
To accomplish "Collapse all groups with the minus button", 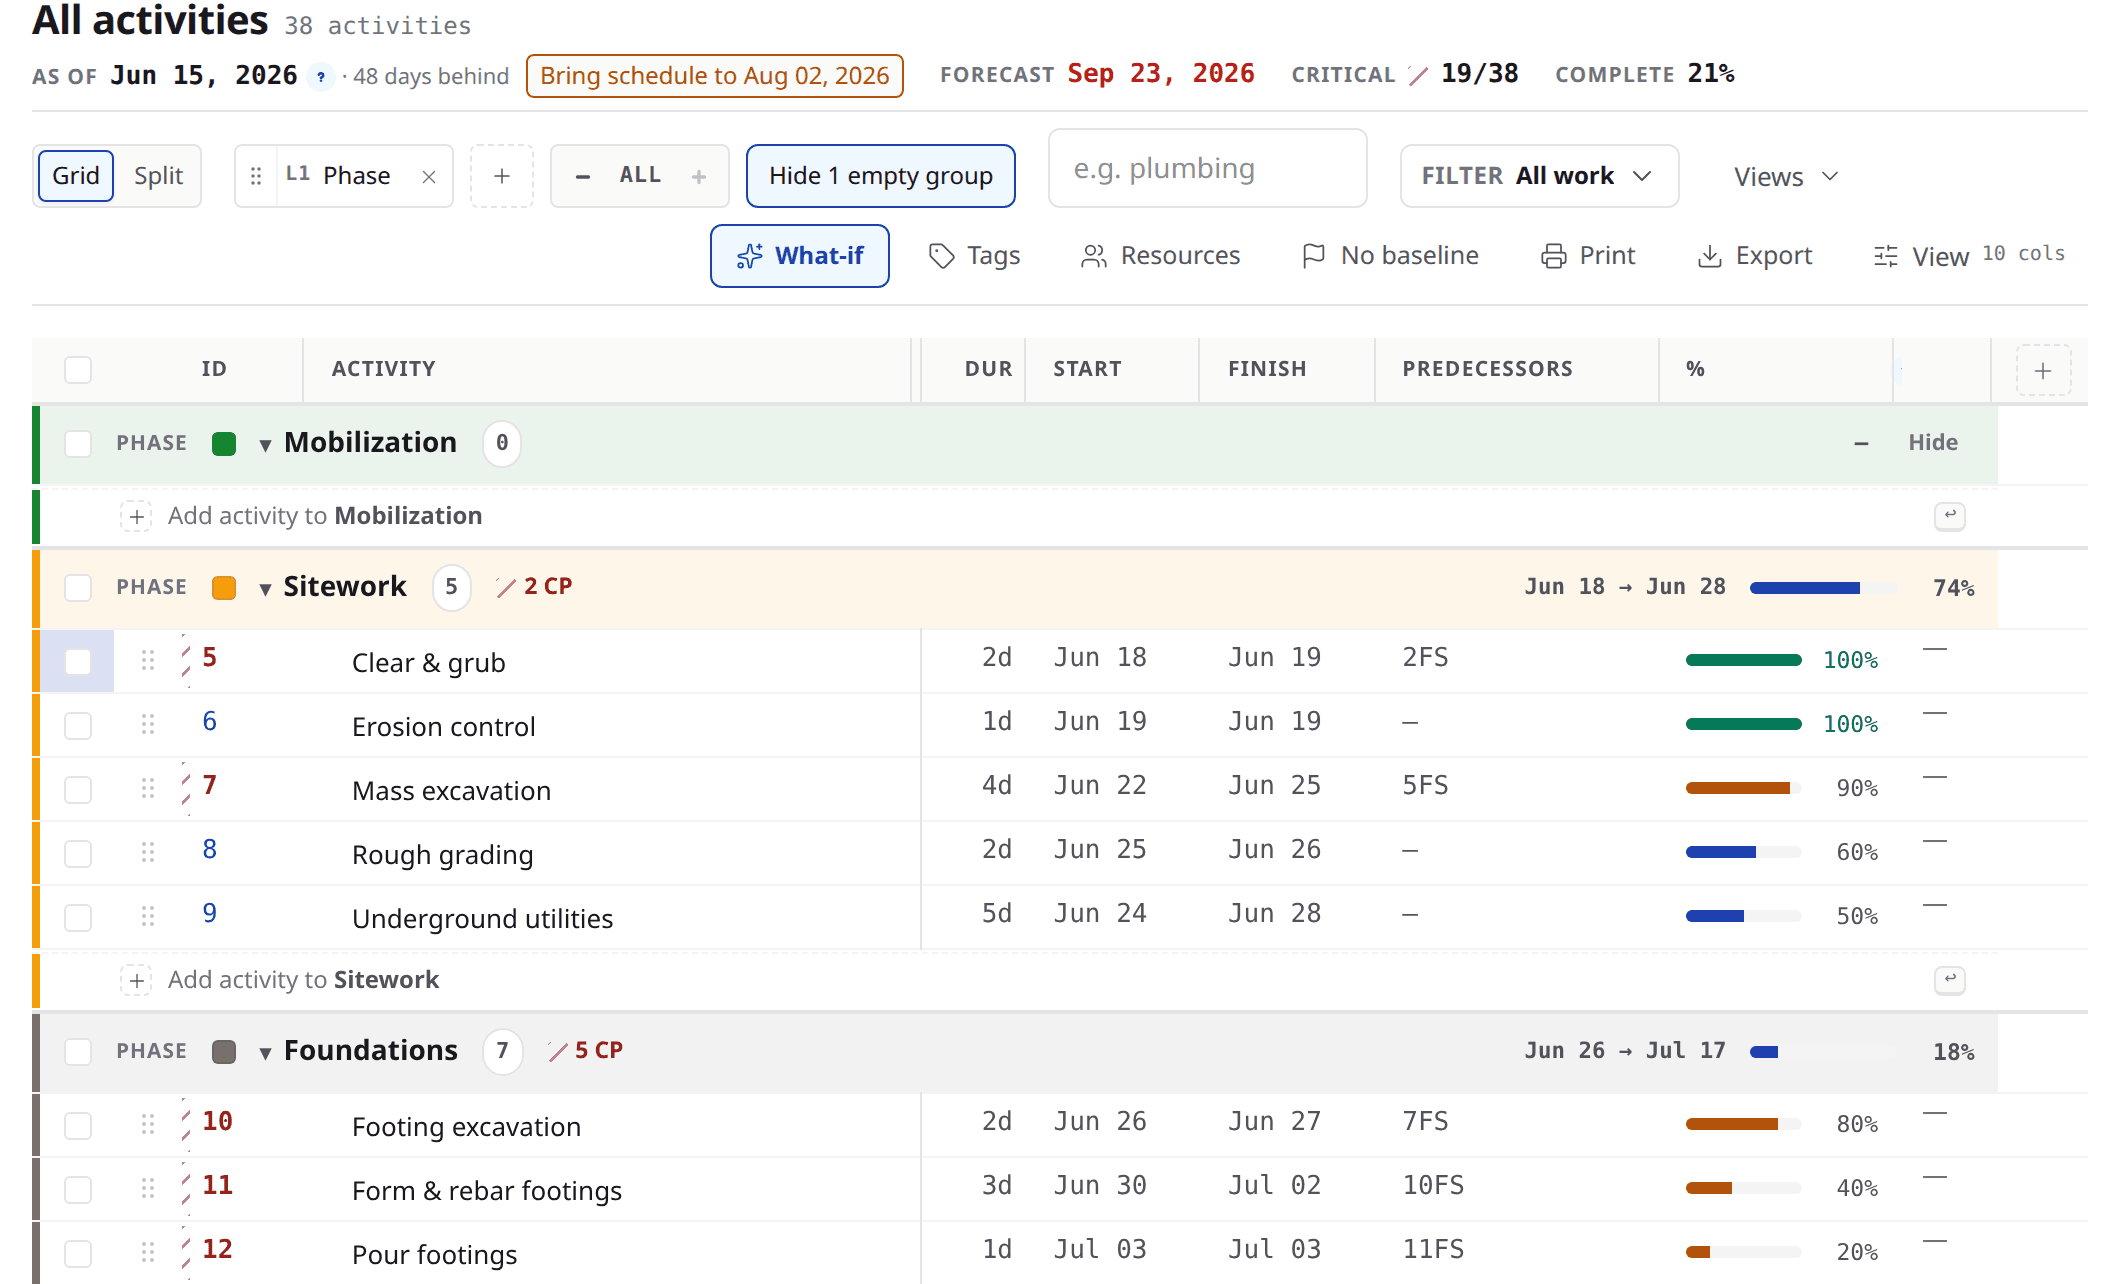I will click(583, 176).
